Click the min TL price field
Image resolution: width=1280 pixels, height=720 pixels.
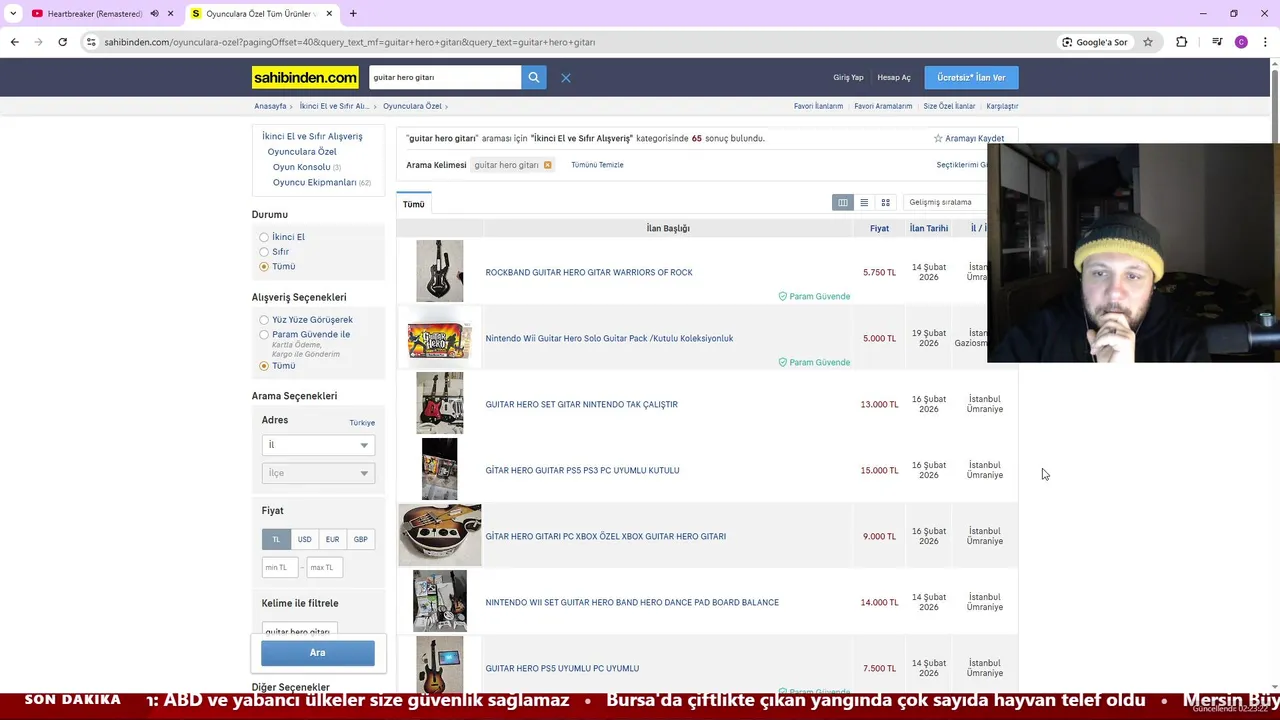[x=280, y=567]
